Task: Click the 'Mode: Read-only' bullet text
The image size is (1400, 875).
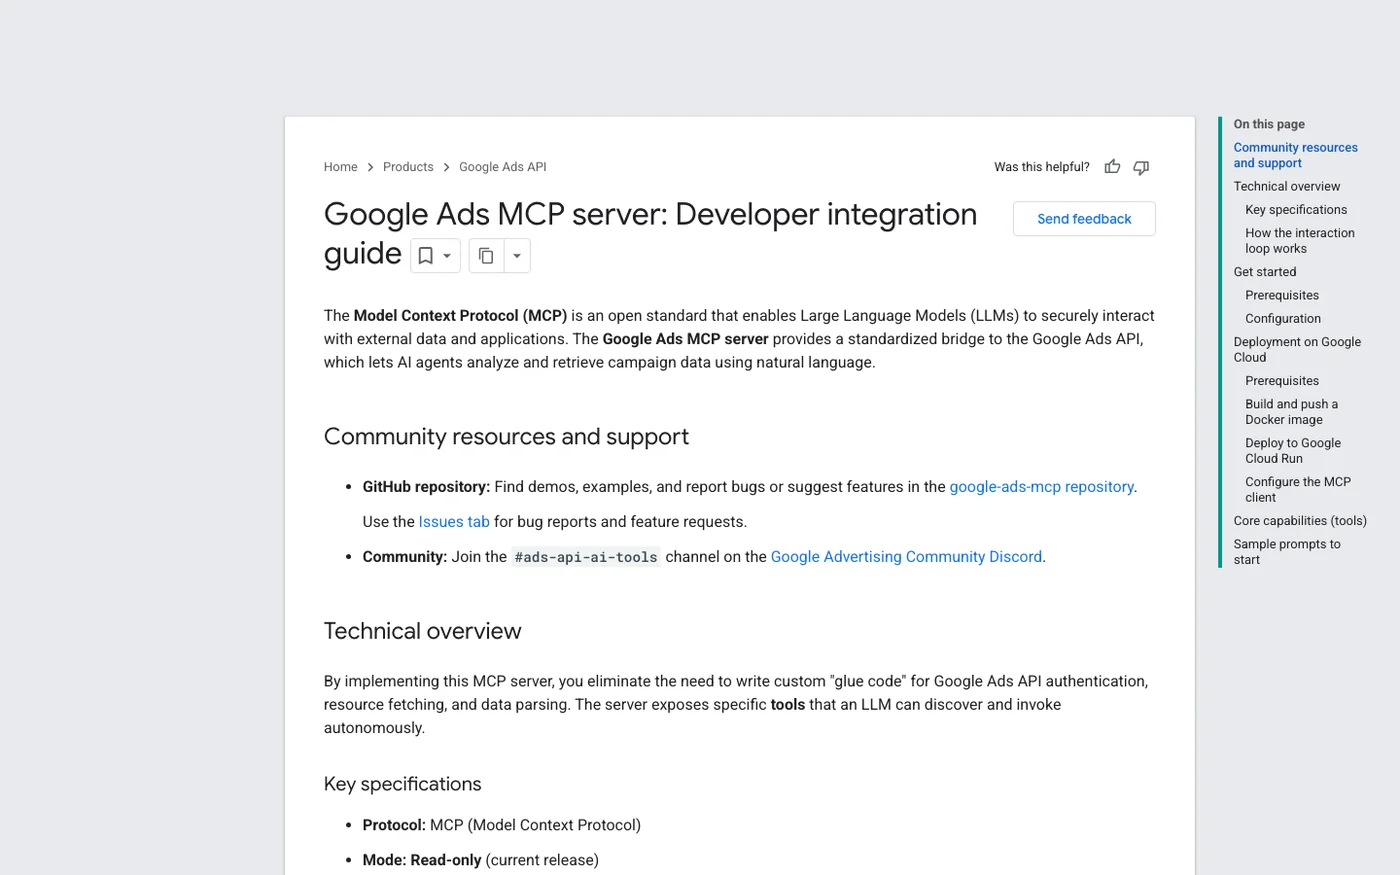Action: pyautogui.click(x=422, y=860)
